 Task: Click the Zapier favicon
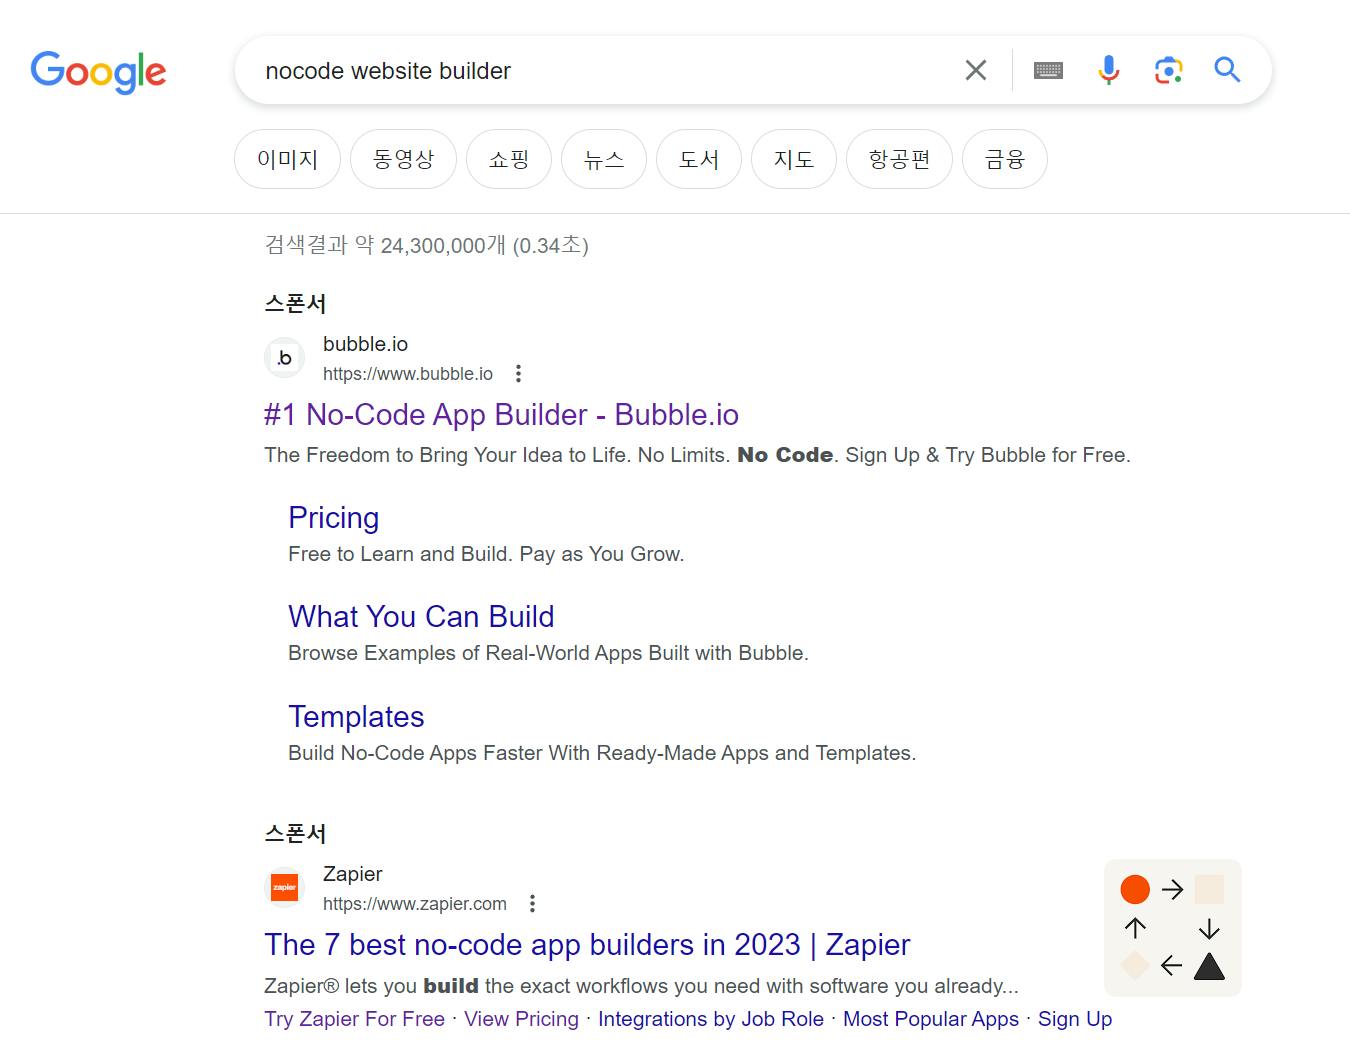[284, 888]
